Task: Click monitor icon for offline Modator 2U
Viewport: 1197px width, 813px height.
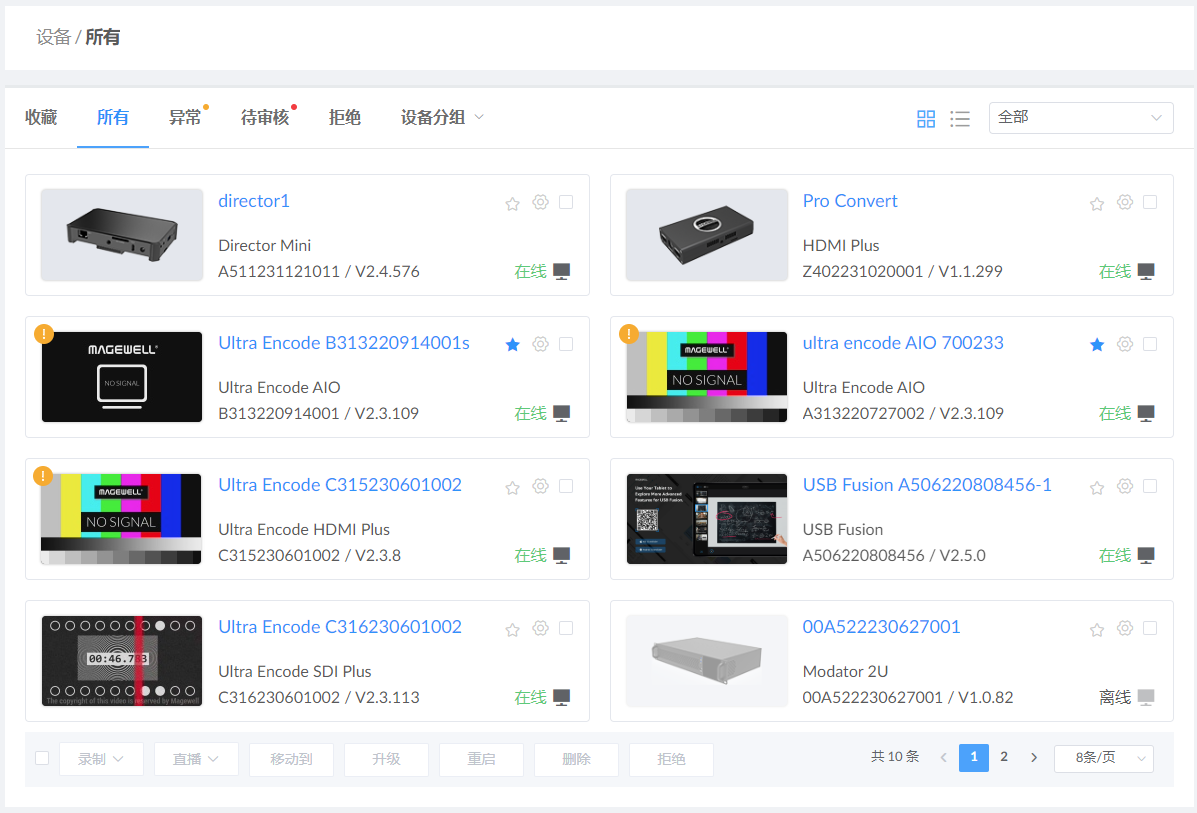Action: click(x=1146, y=697)
